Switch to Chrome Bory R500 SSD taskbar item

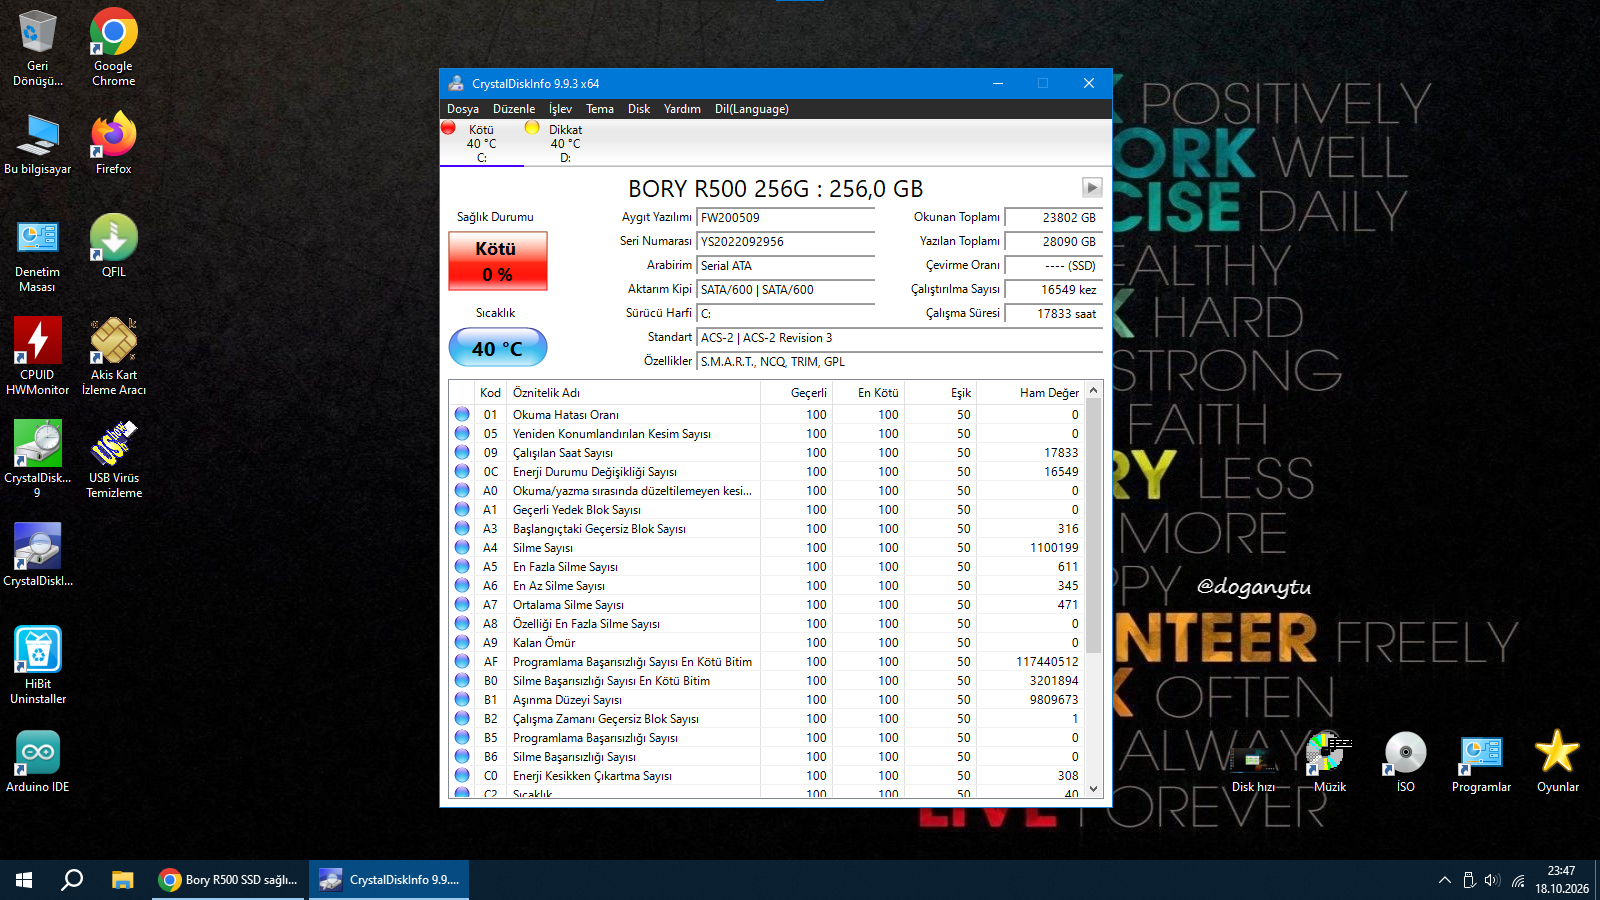pyautogui.click(x=229, y=880)
